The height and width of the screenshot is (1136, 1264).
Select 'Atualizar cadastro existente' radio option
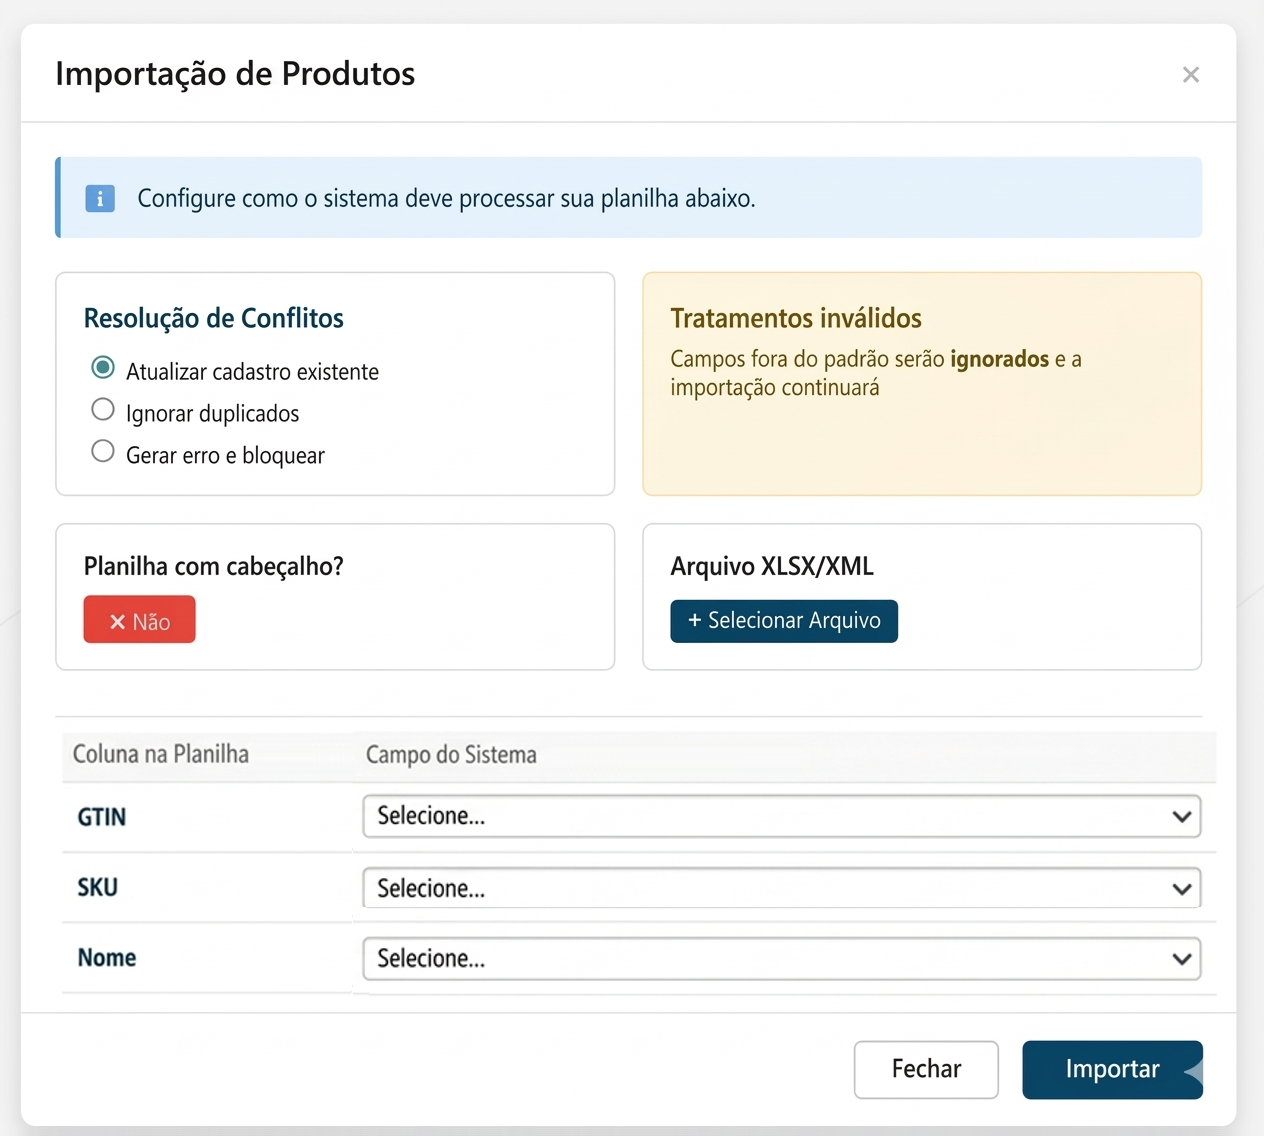pos(103,368)
